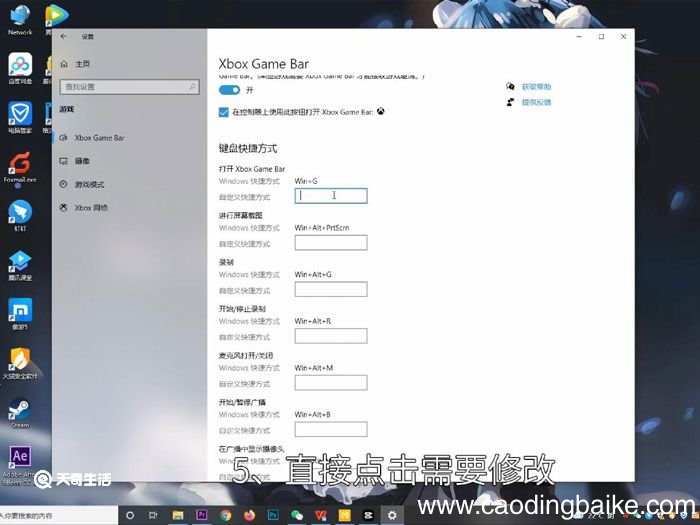Click the custom shortcut field under Win+Alt+M
700x525 pixels.
[x=331, y=383]
